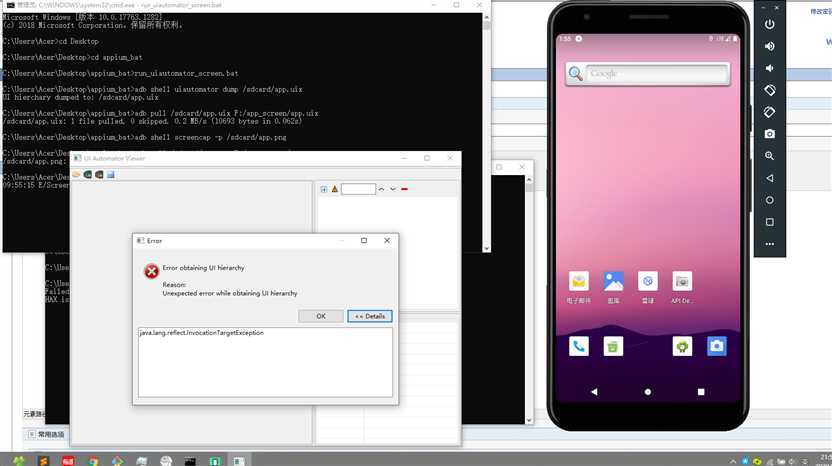
Task: Click the cmd window scrollbar up arrow
Action: (487, 17)
